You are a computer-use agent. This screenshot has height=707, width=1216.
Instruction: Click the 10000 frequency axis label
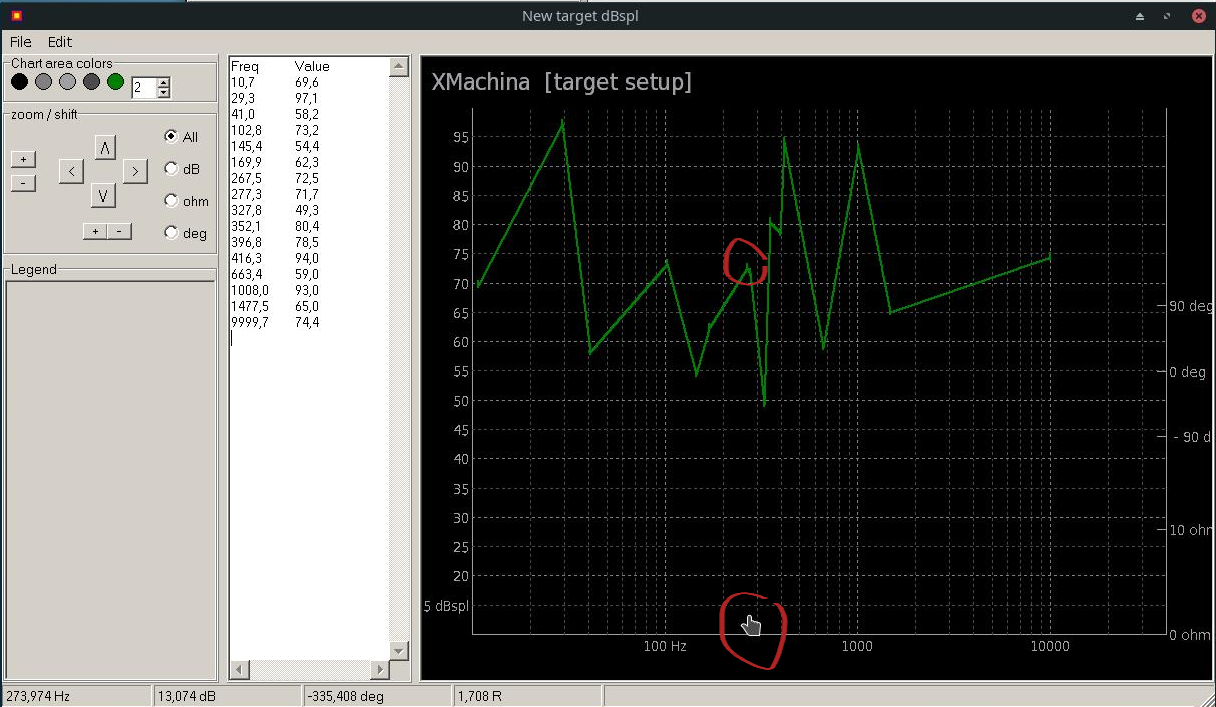(x=1049, y=646)
